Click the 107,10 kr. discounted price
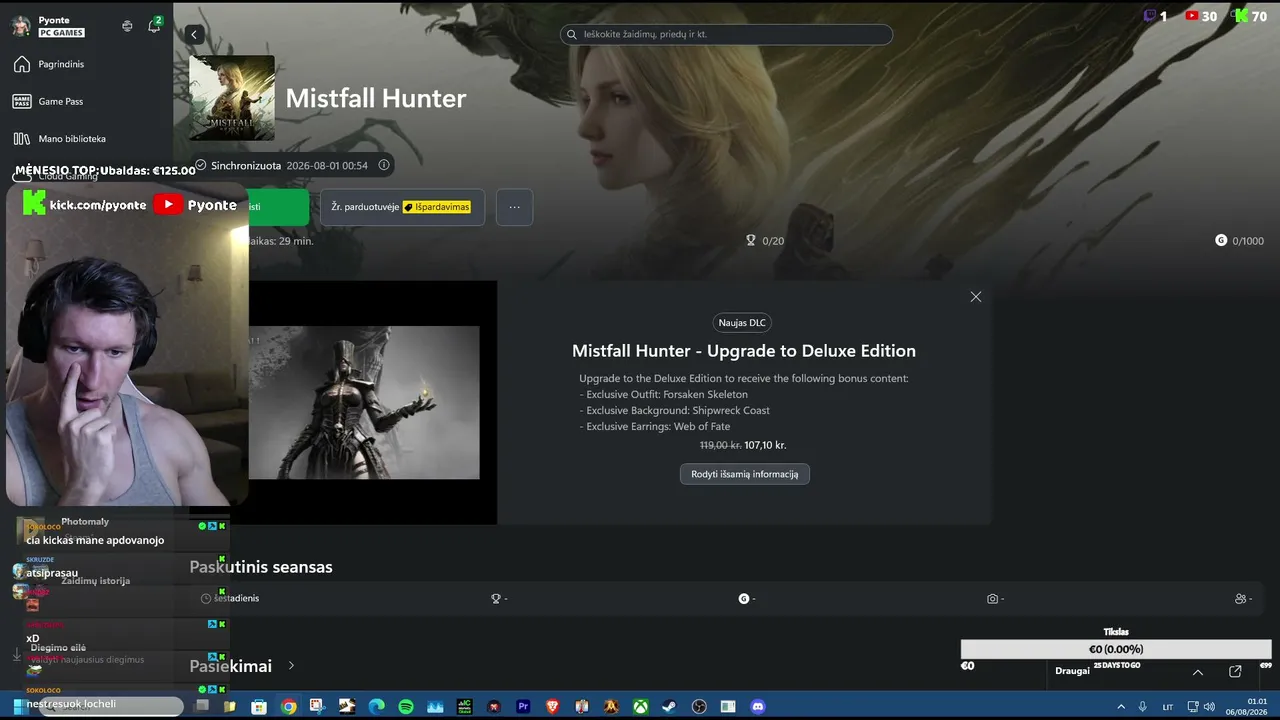1280x720 pixels. click(x=765, y=445)
